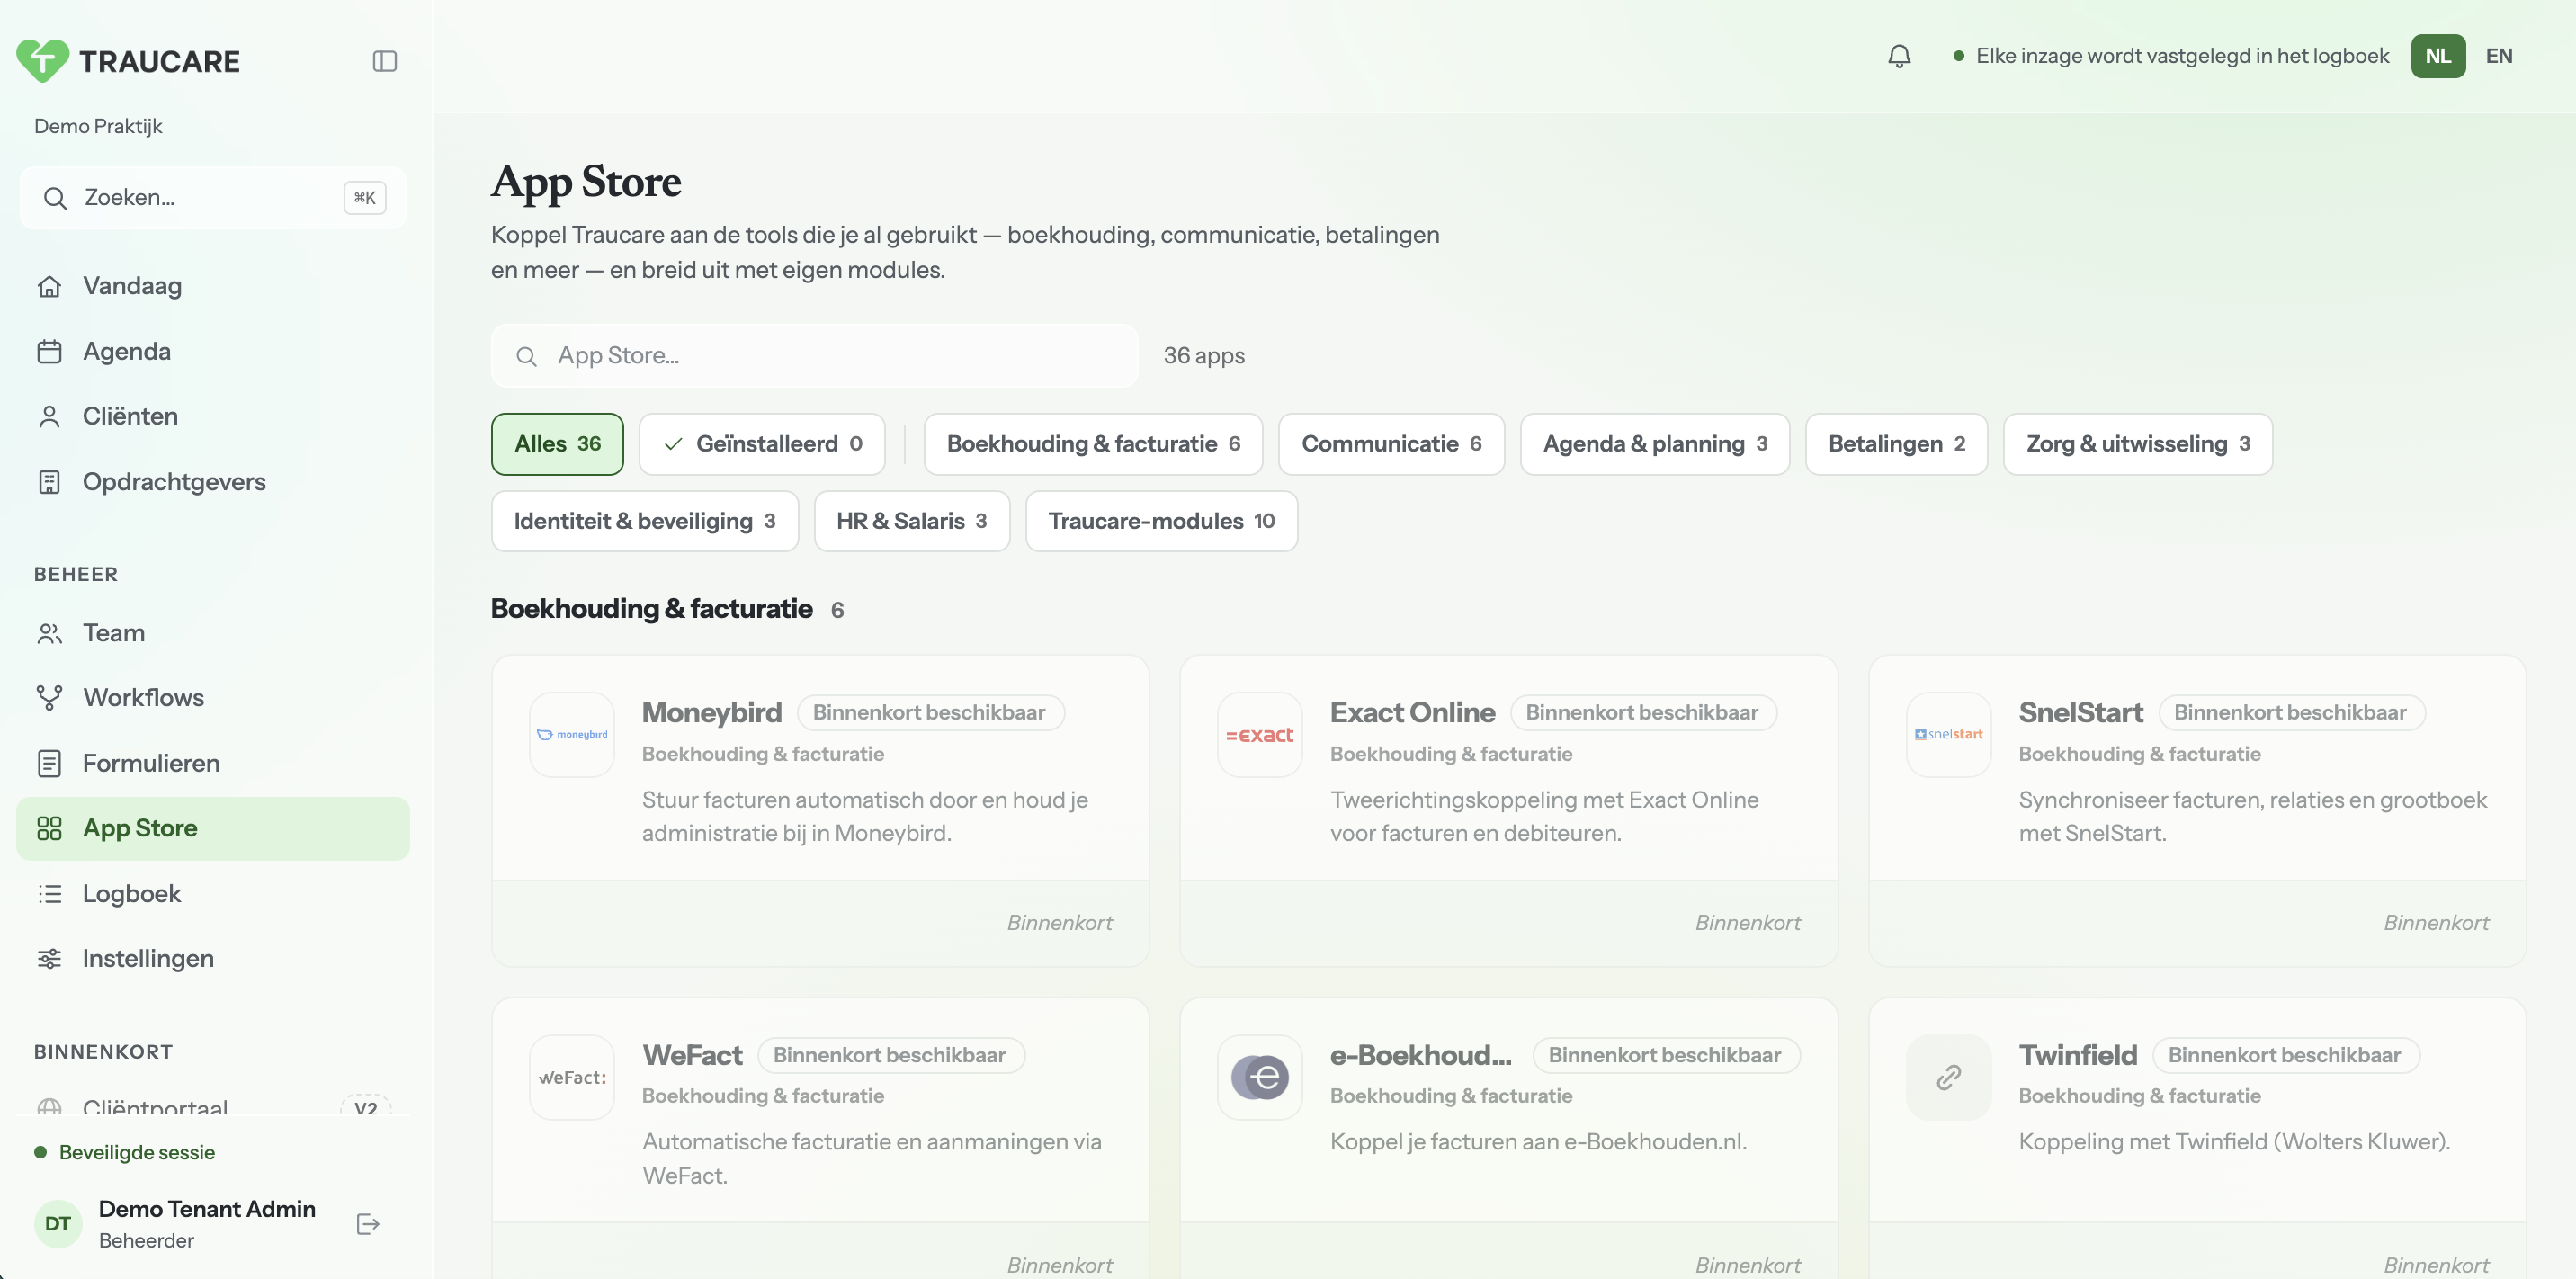Image resolution: width=2576 pixels, height=1279 pixels.
Task: Click the magnifier icon beside Zoeken
Action: pos(55,198)
